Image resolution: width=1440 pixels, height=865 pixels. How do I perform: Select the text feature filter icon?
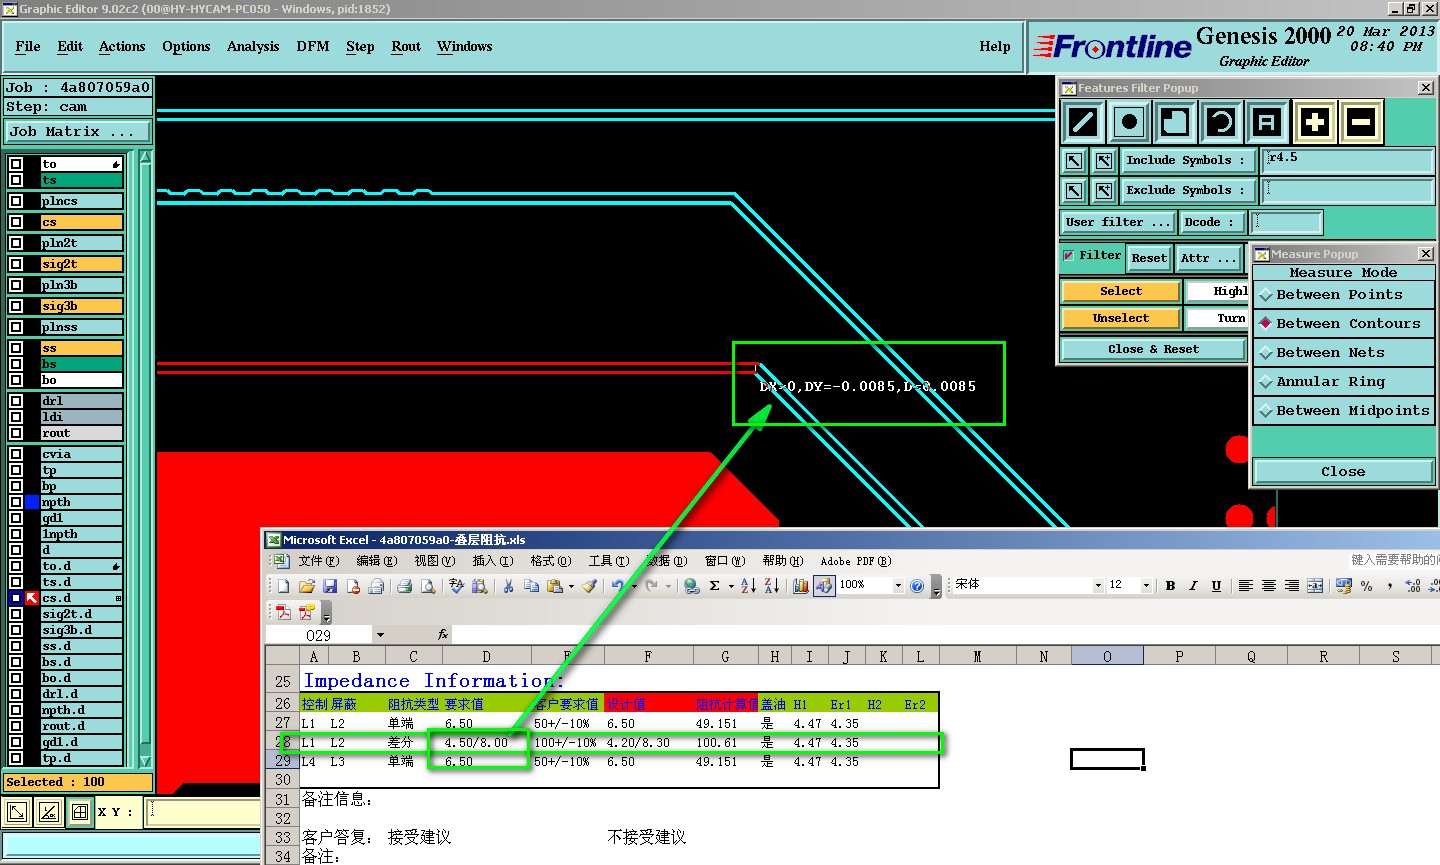tap(1267, 123)
